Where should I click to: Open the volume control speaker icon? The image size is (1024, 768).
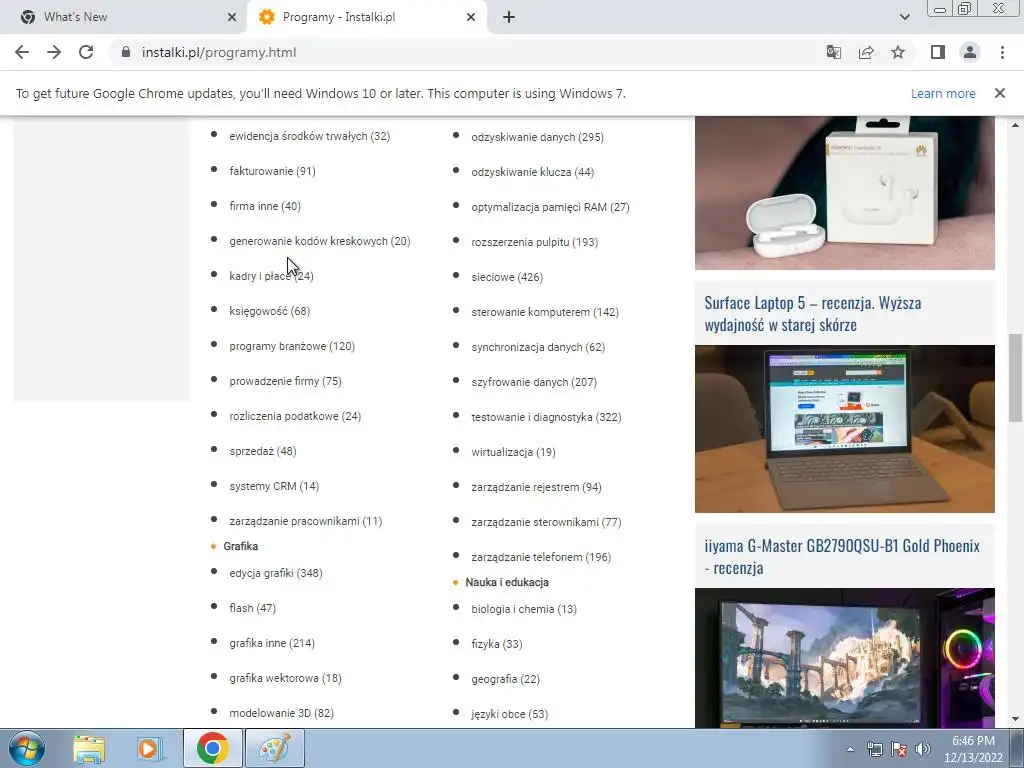click(923, 749)
